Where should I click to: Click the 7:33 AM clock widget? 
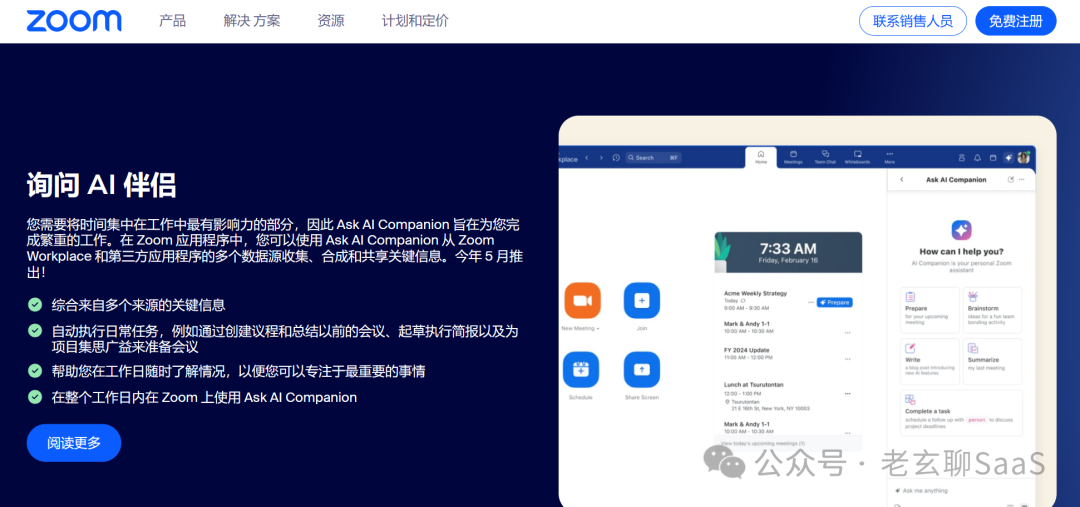(788, 252)
